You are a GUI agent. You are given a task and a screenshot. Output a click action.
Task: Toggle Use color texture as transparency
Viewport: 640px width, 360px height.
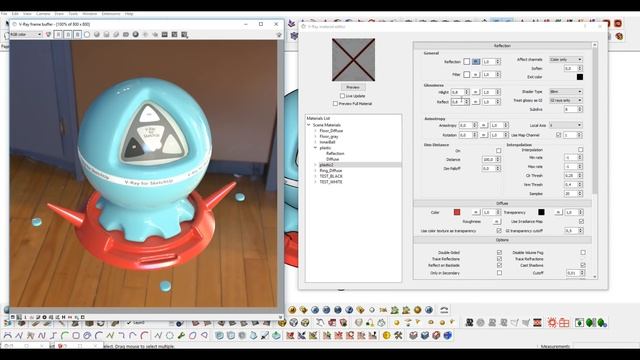coord(498,231)
